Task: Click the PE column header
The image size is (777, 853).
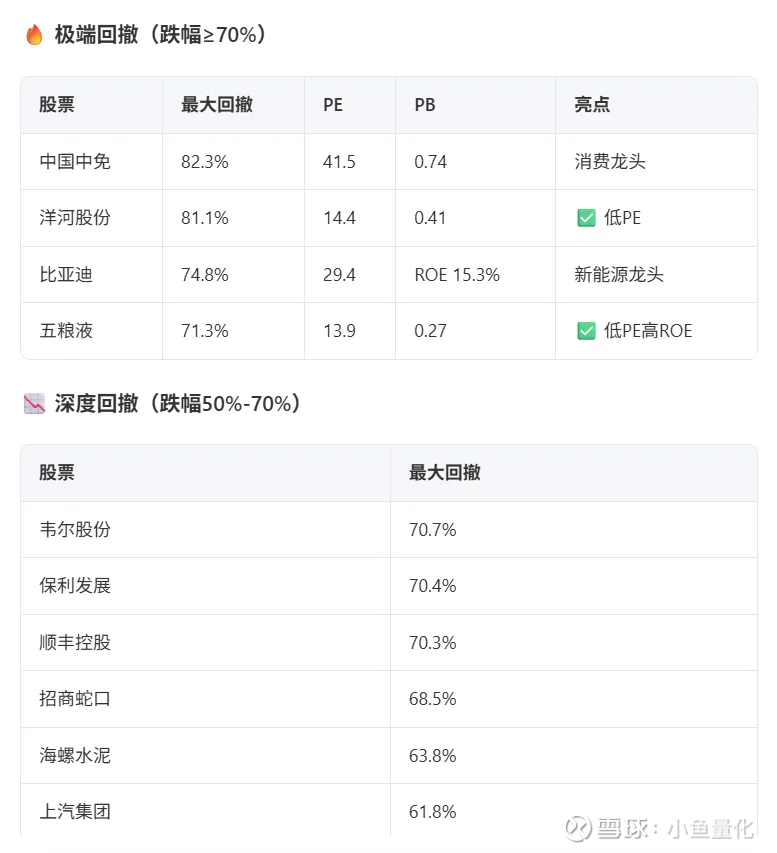Action: tap(333, 105)
